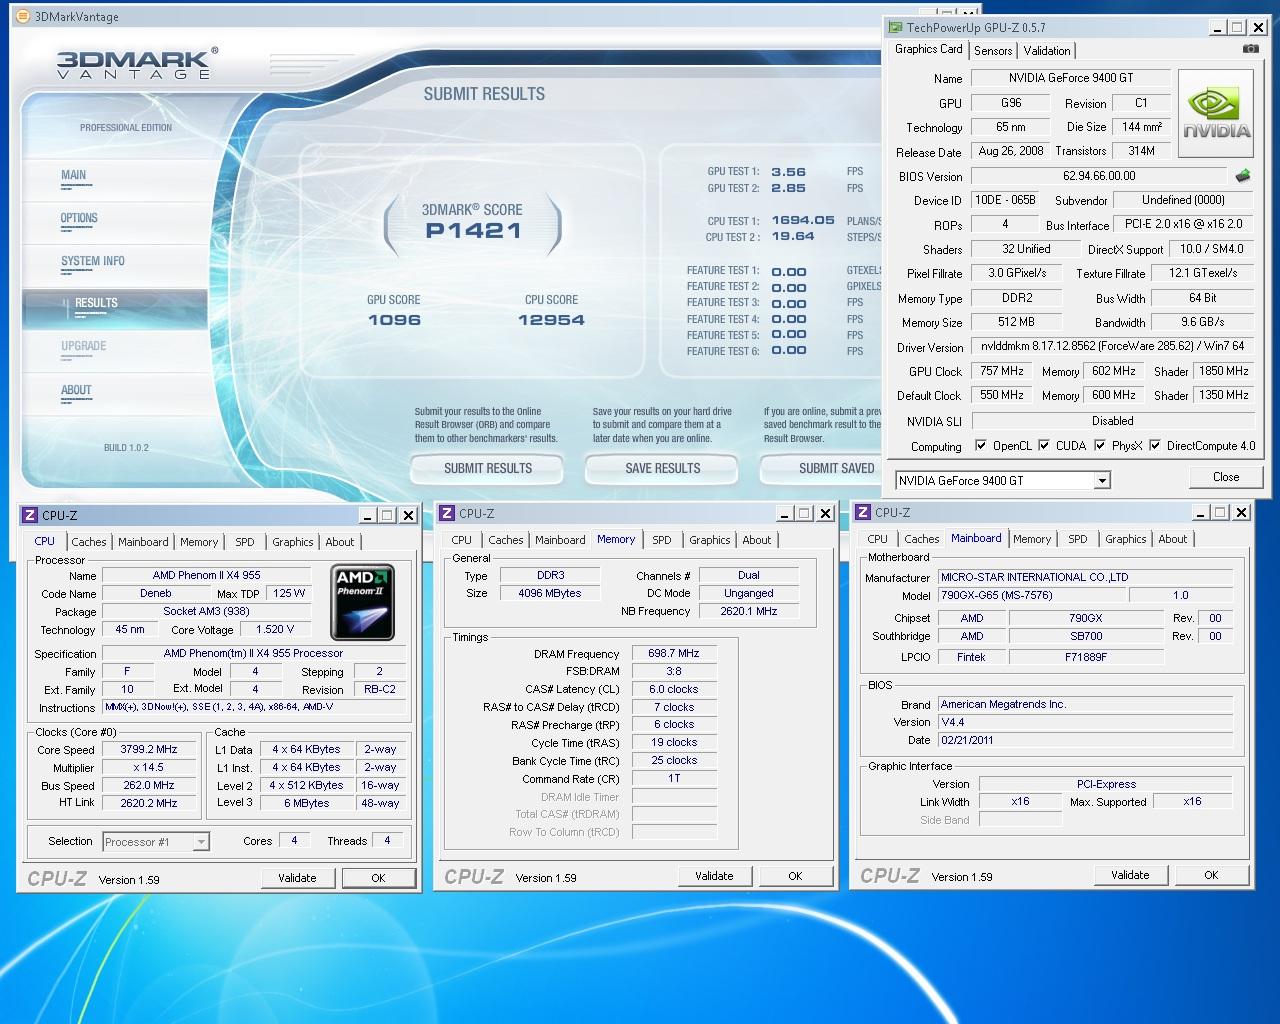Click the GPU-Z title bar icon
This screenshot has width=1280, height=1024.
(896, 27)
